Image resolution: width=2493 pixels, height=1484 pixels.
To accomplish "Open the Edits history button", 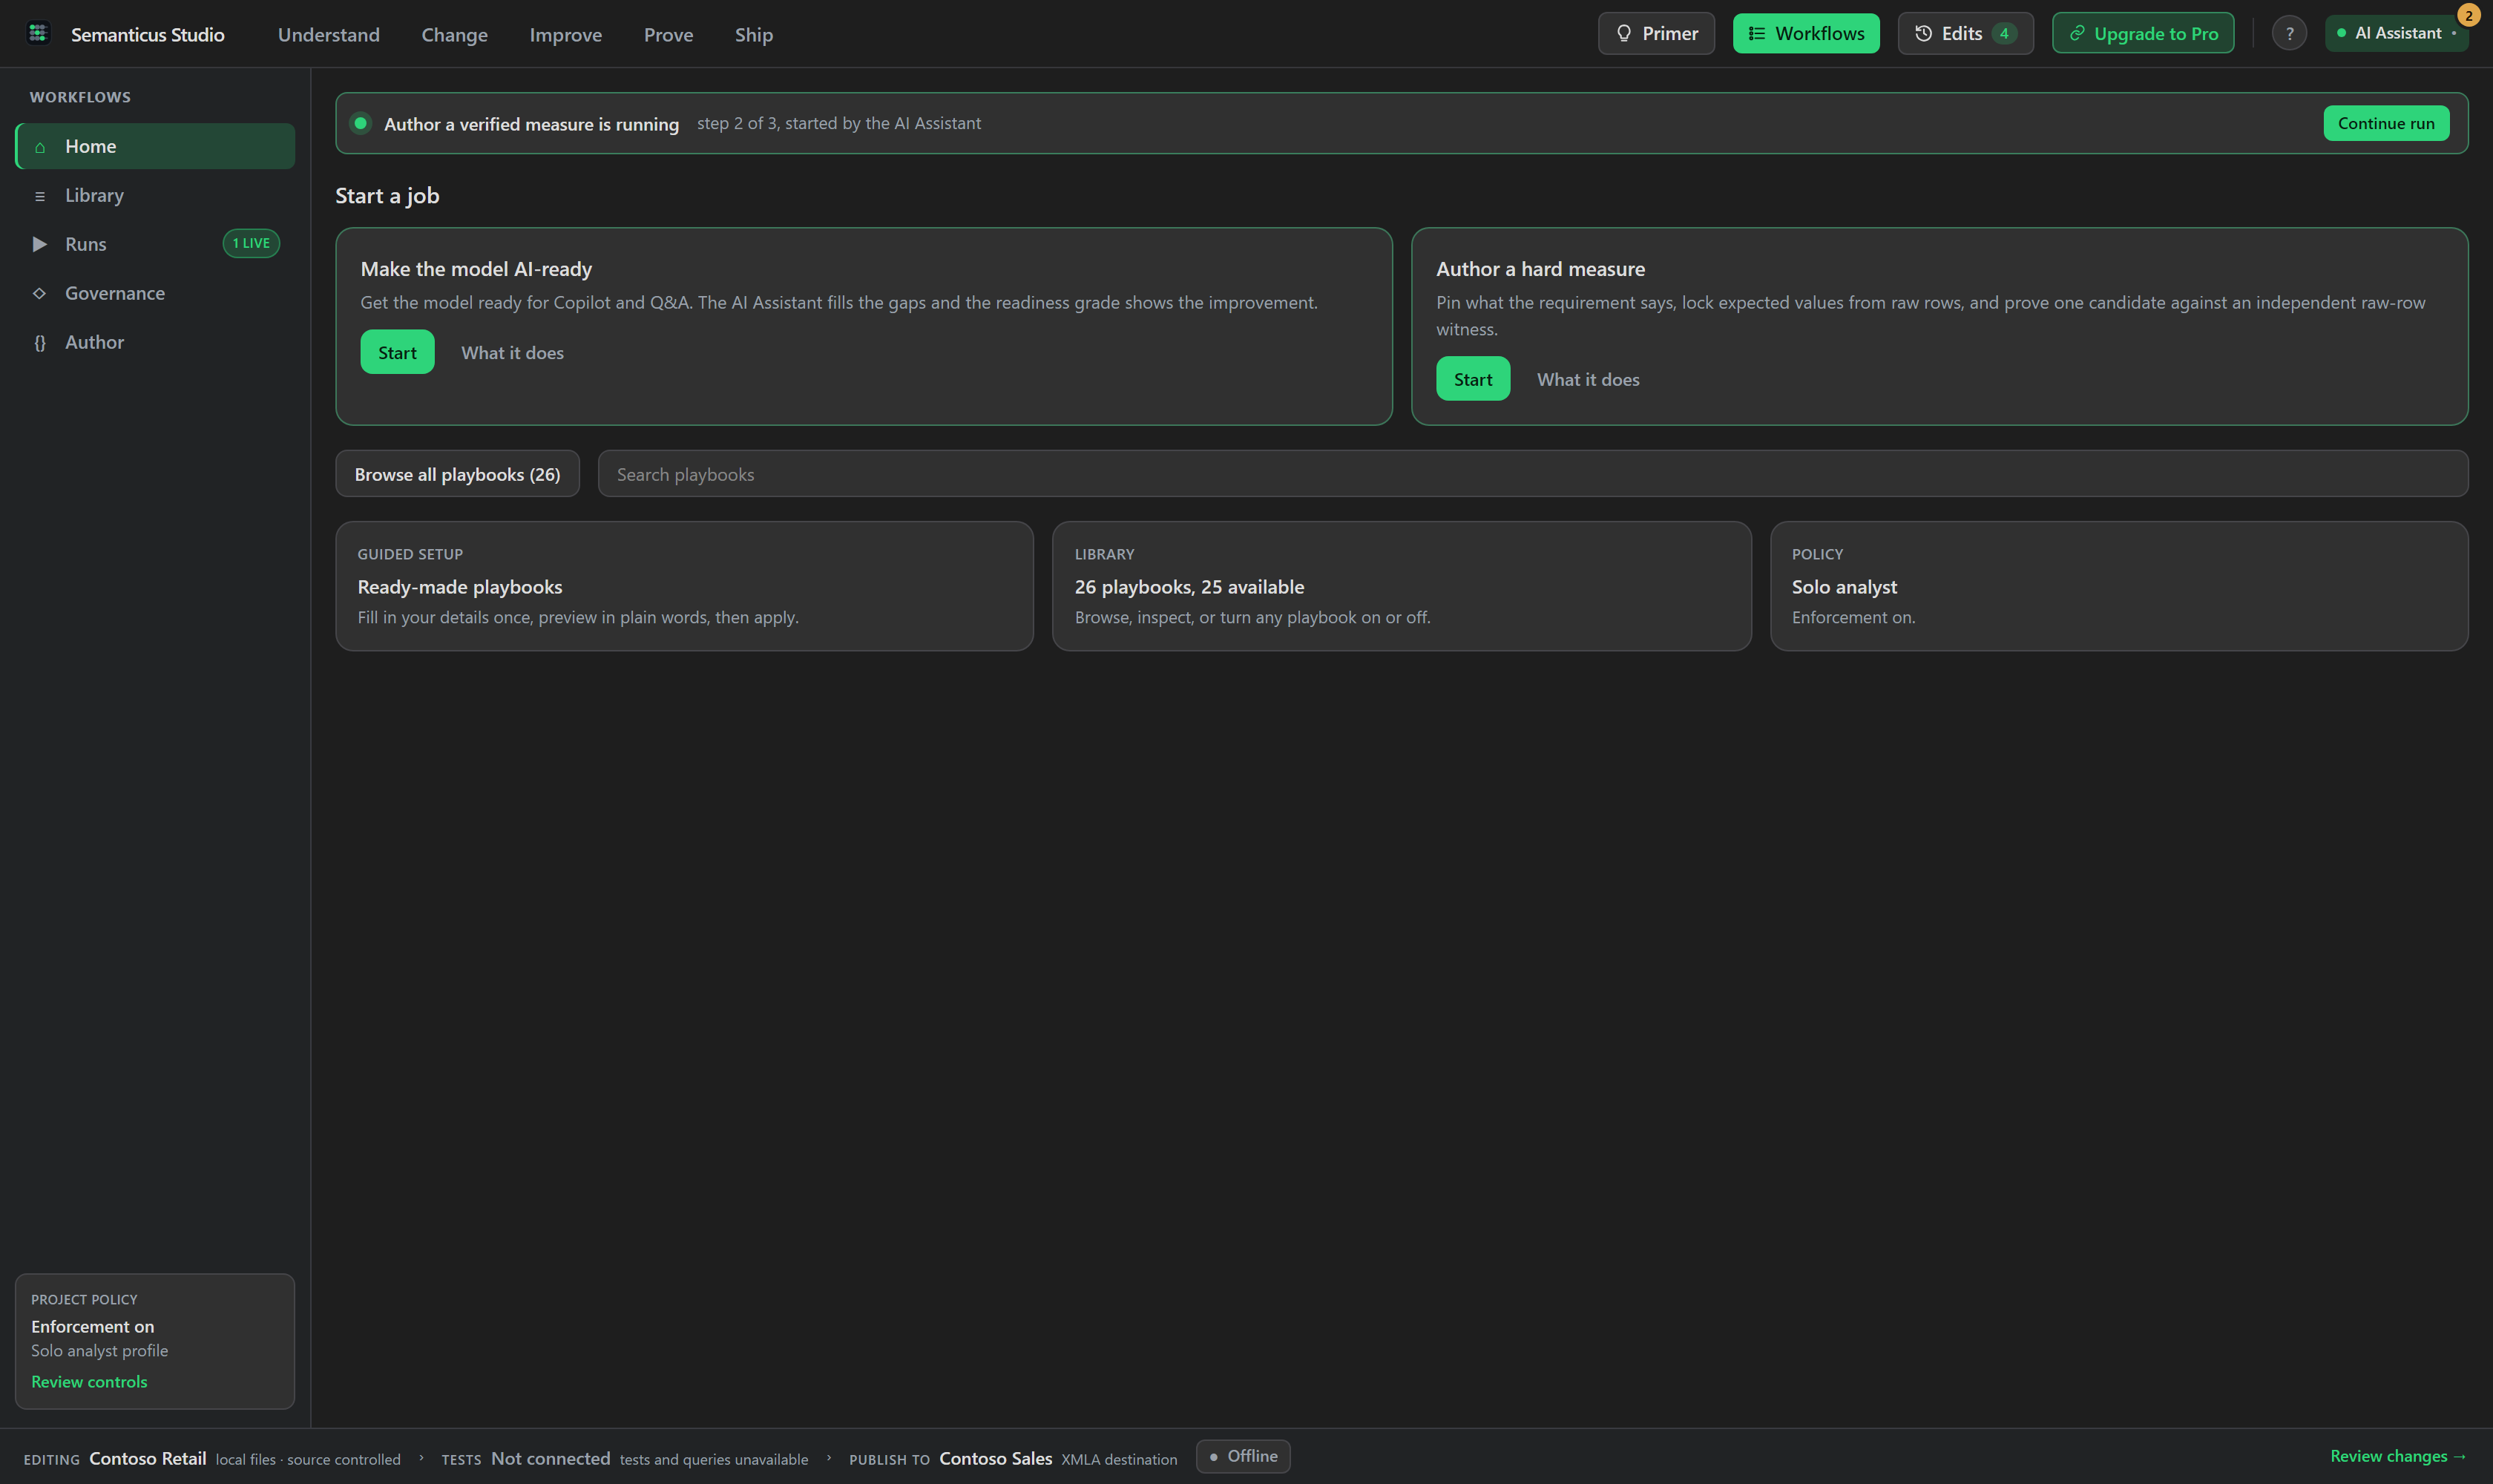I will click(x=1965, y=34).
